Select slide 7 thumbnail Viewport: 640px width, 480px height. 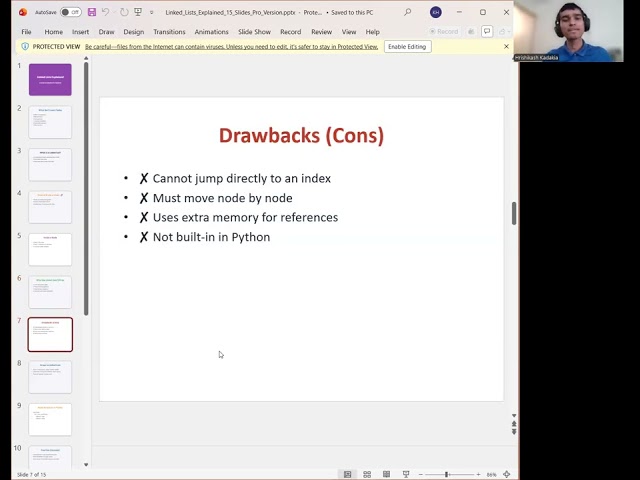pos(50,334)
